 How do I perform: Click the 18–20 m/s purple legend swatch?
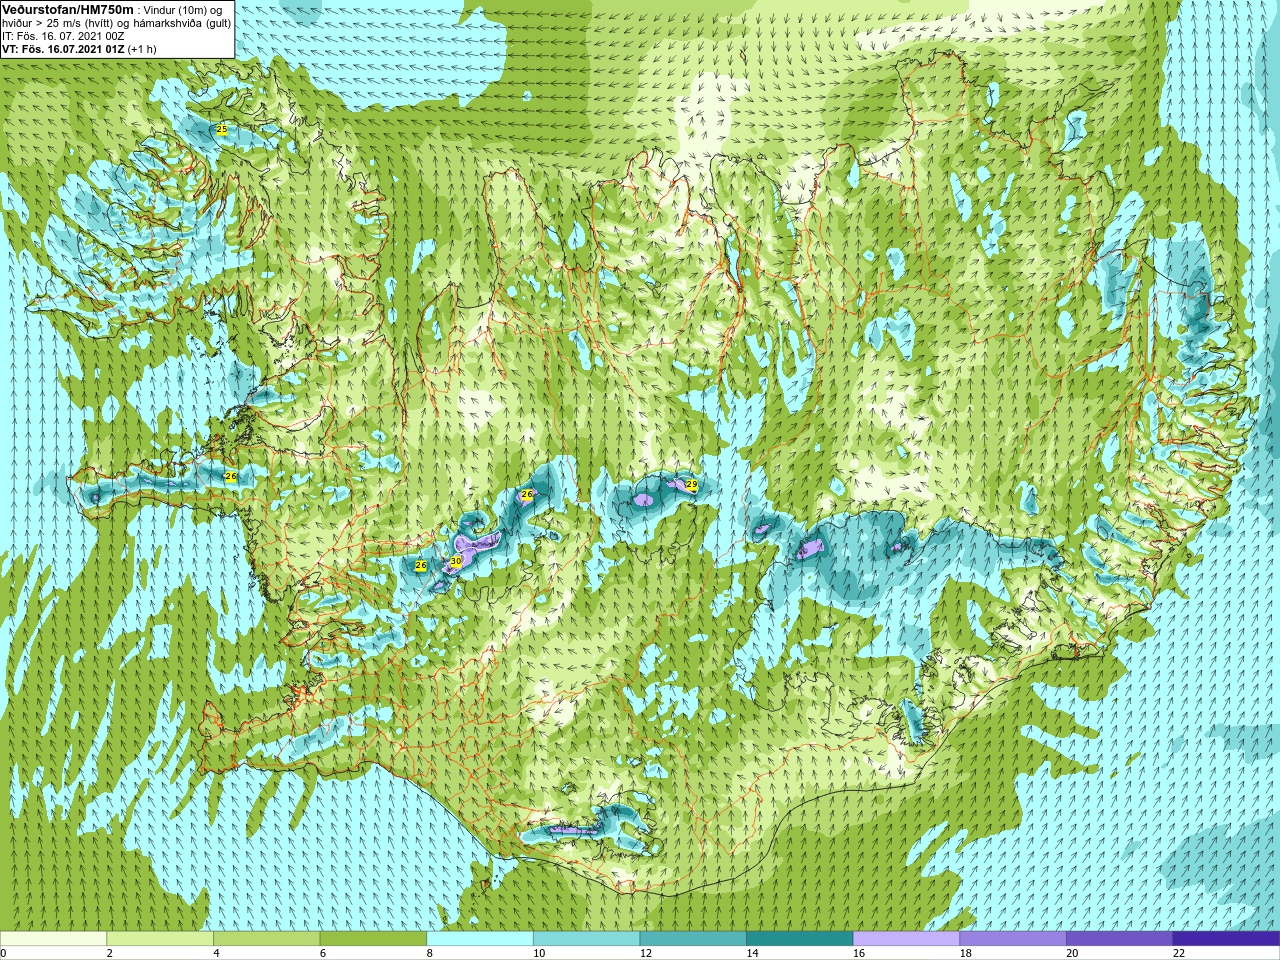click(x=1013, y=939)
